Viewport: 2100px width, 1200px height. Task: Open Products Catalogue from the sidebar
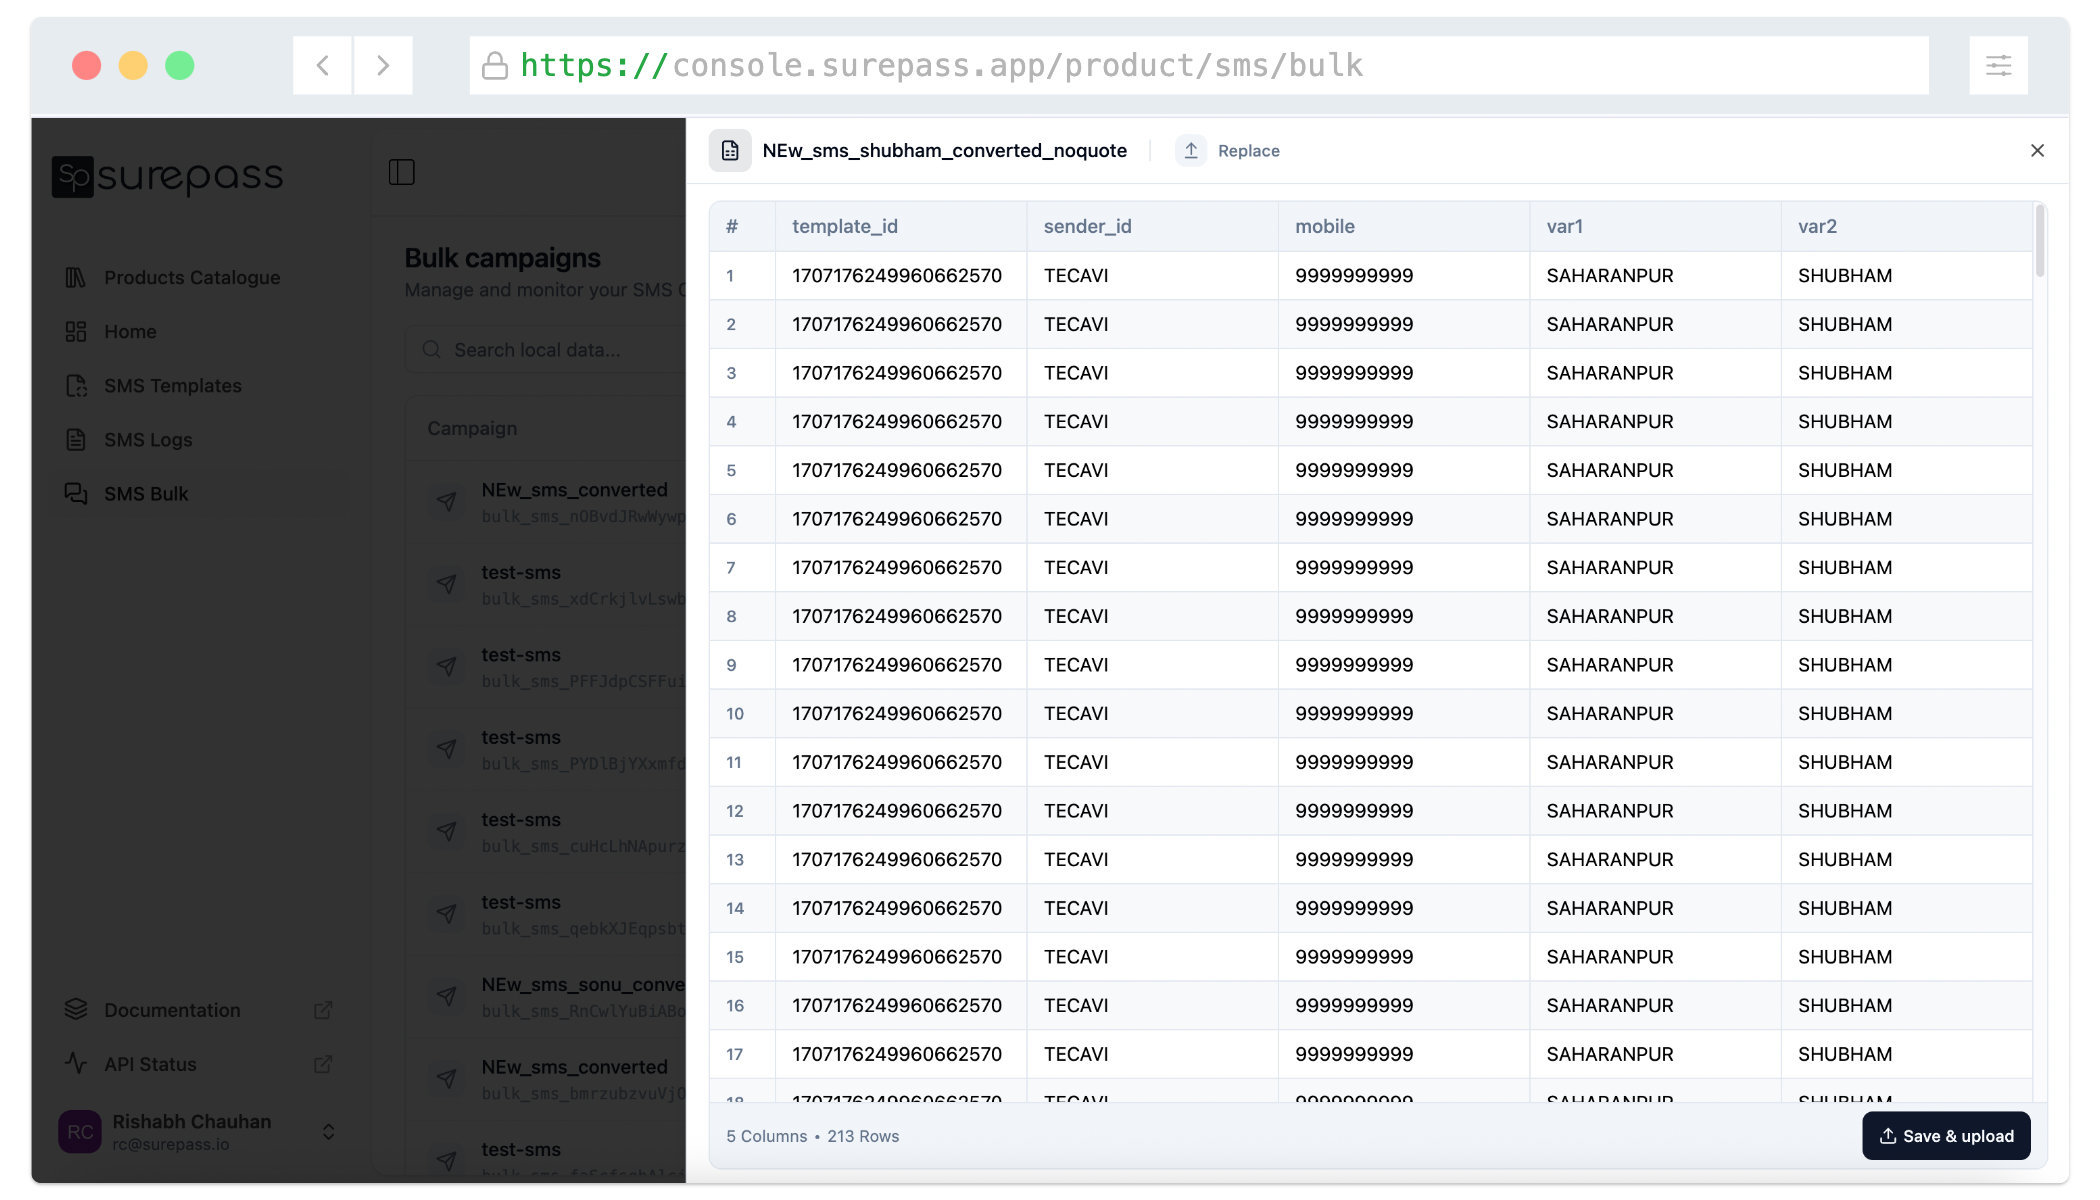pyautogui.click(x=192, y=277)
